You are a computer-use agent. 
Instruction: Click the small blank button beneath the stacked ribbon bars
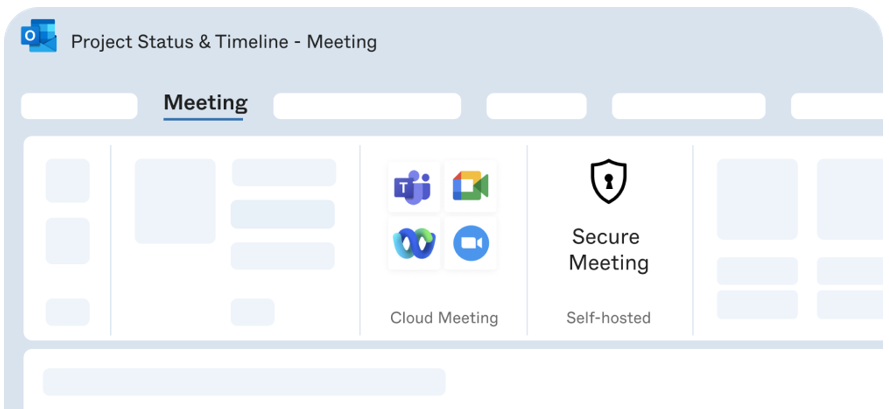252,312
